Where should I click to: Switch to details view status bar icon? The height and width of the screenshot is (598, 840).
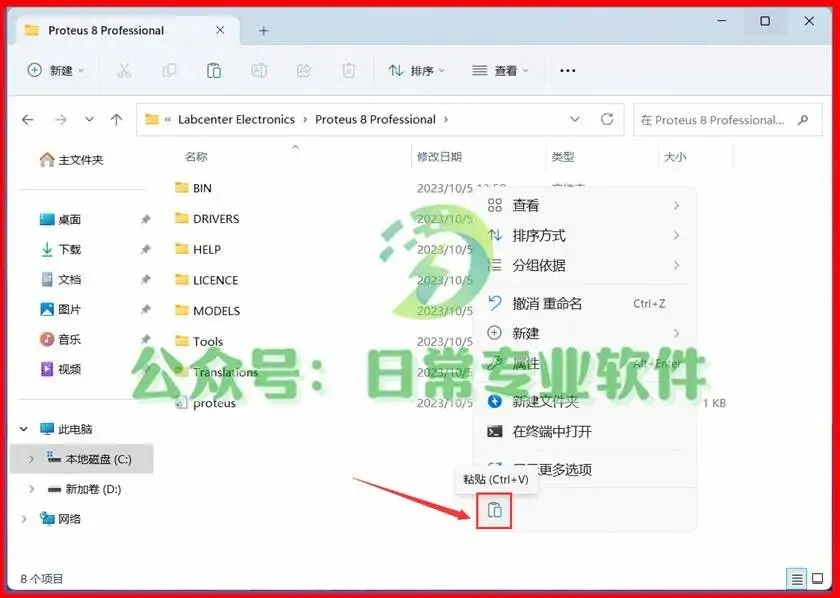click(x=797, y=579)
